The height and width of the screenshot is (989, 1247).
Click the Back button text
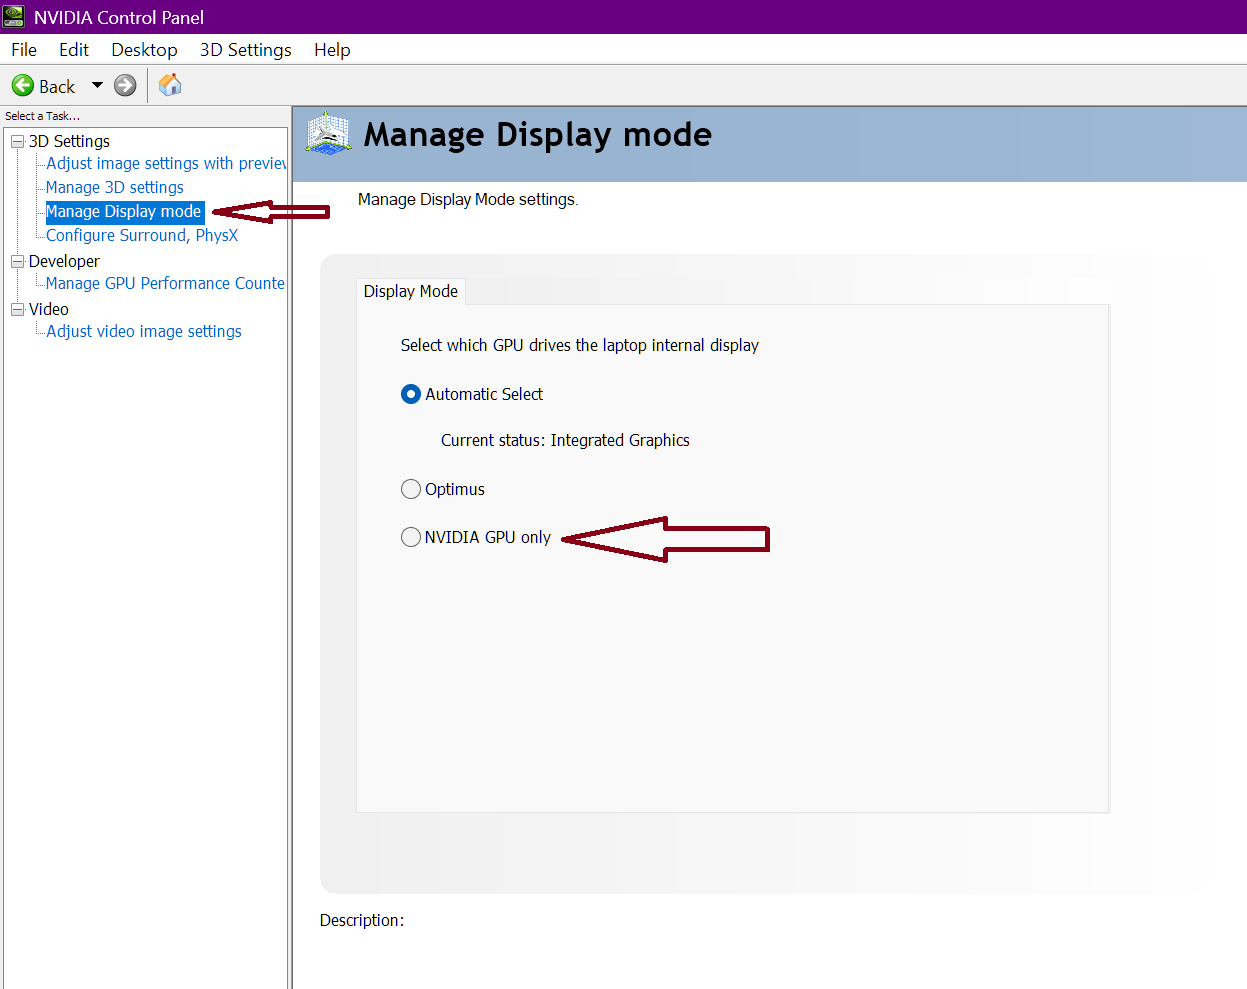click(x=57, y=87)
